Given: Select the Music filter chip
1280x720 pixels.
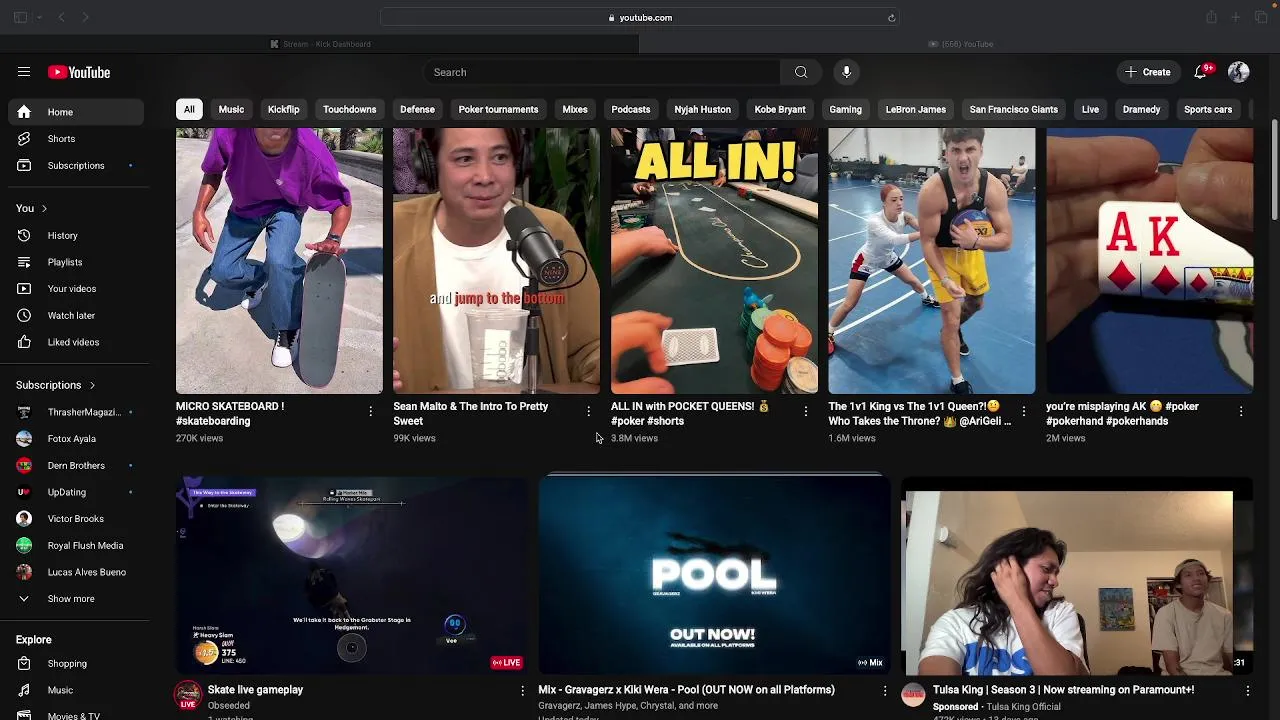Looking at the screenshot, I should [231, 109].
